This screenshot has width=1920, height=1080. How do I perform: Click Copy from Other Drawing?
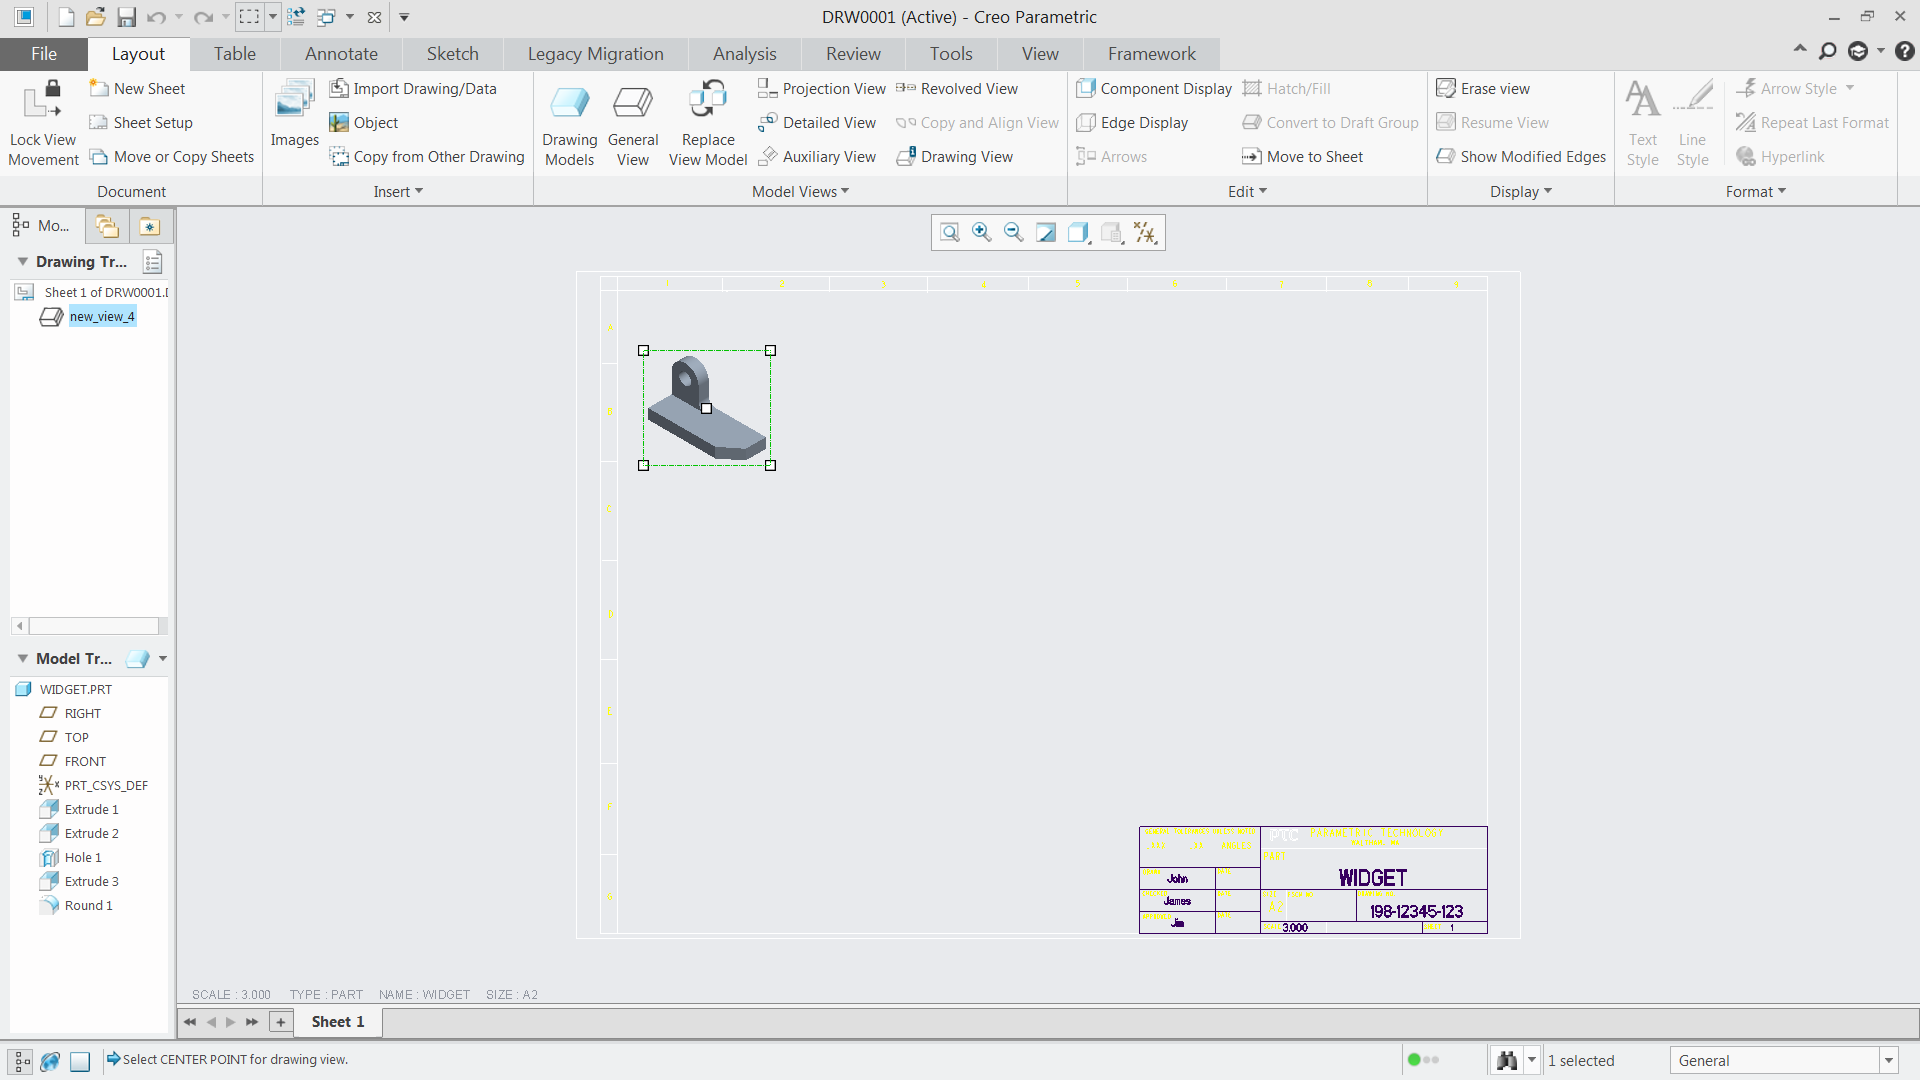427,156
